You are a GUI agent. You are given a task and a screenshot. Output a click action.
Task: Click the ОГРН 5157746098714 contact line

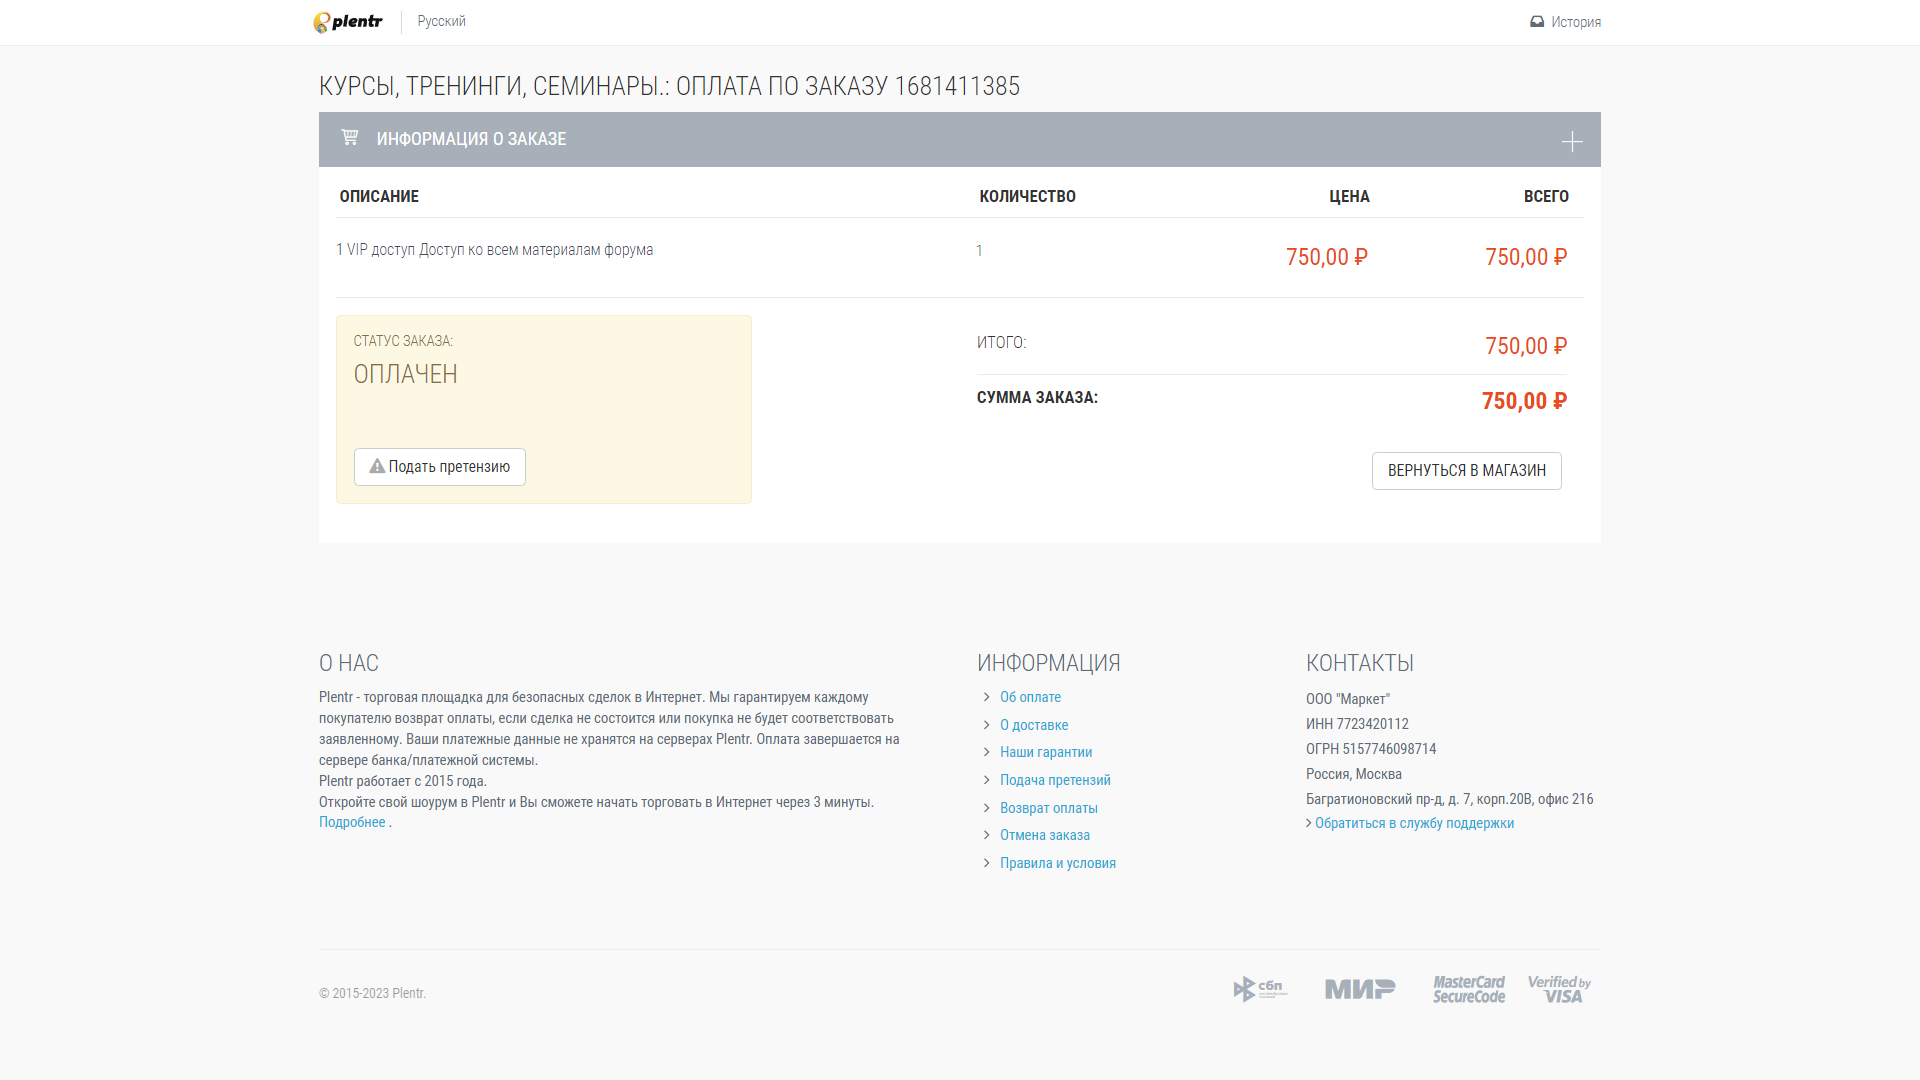tap(1371, 749)
